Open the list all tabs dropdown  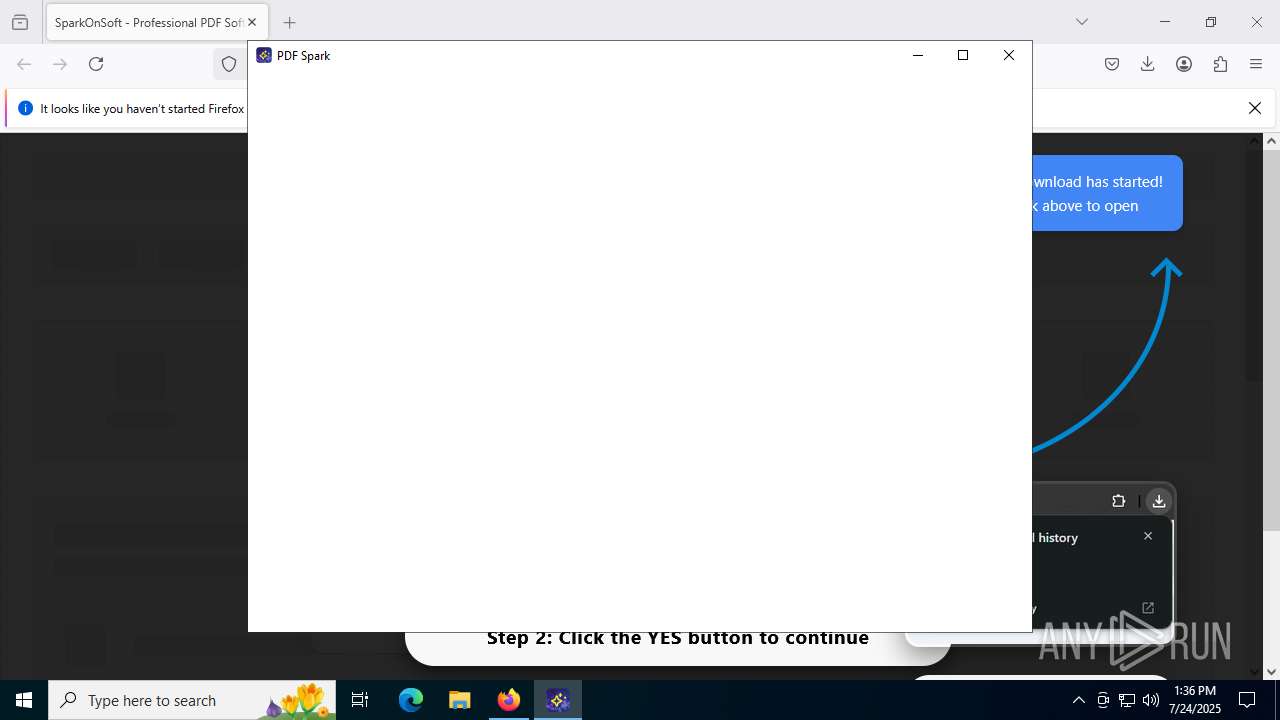[x=1081, y=22]
